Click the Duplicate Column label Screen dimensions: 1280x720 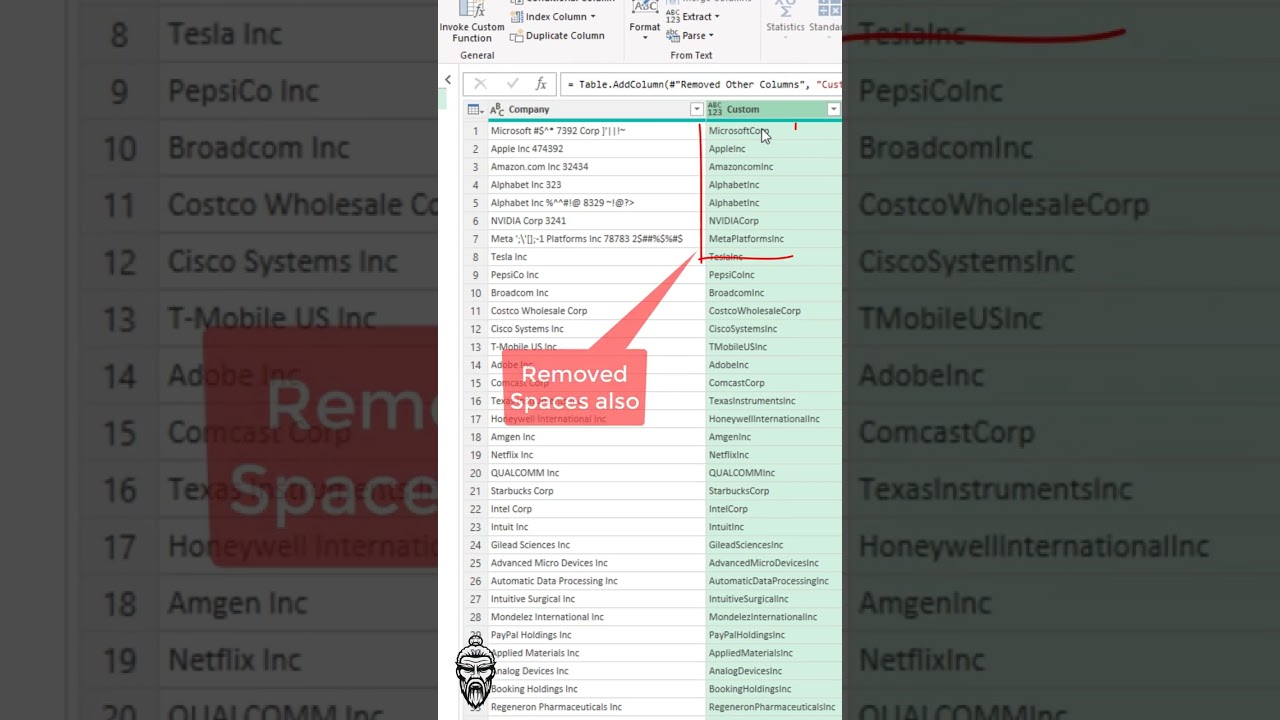pos(565,36)
